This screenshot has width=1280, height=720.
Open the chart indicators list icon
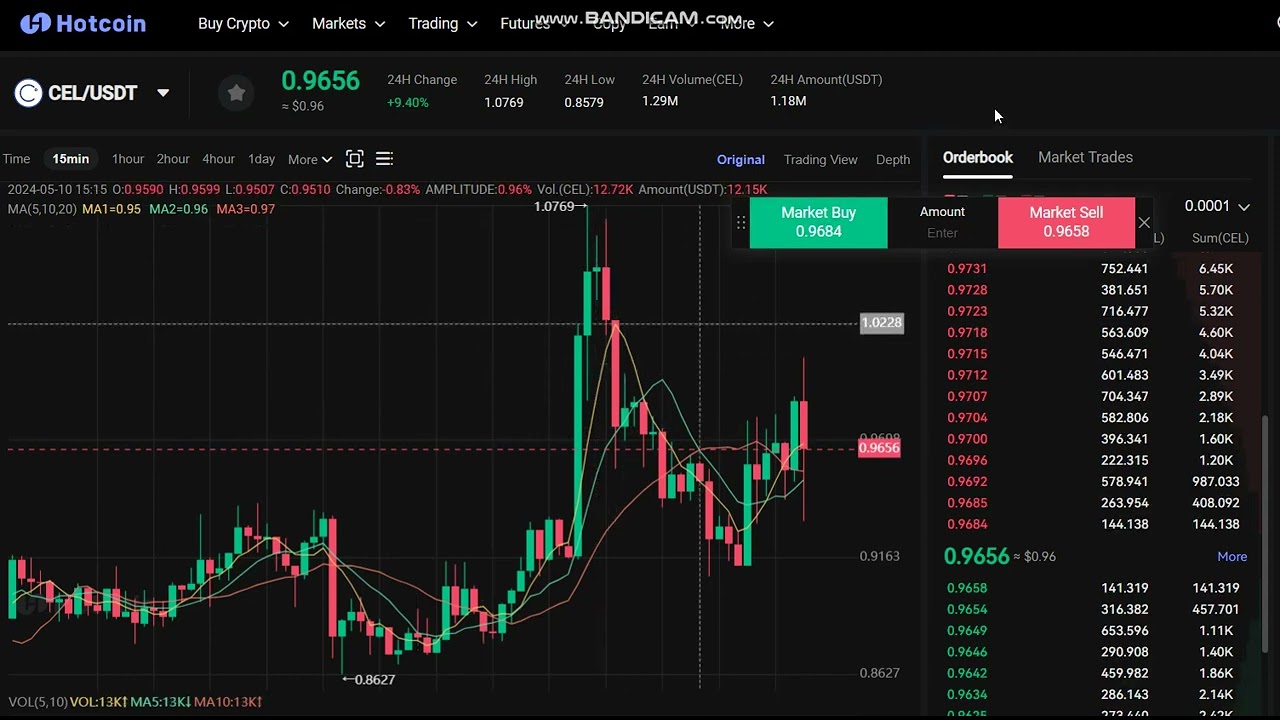point(384,159)
